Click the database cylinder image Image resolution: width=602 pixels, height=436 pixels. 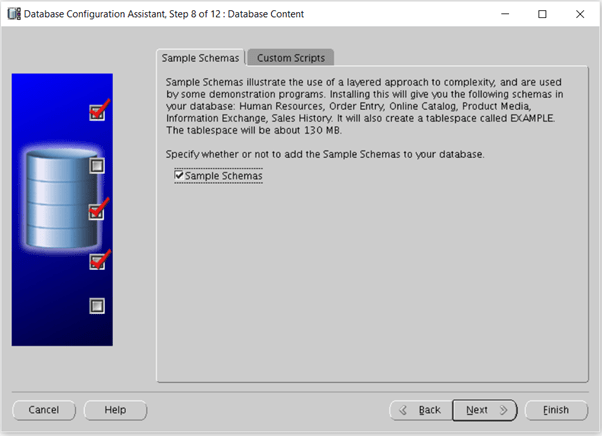[61, 200]
